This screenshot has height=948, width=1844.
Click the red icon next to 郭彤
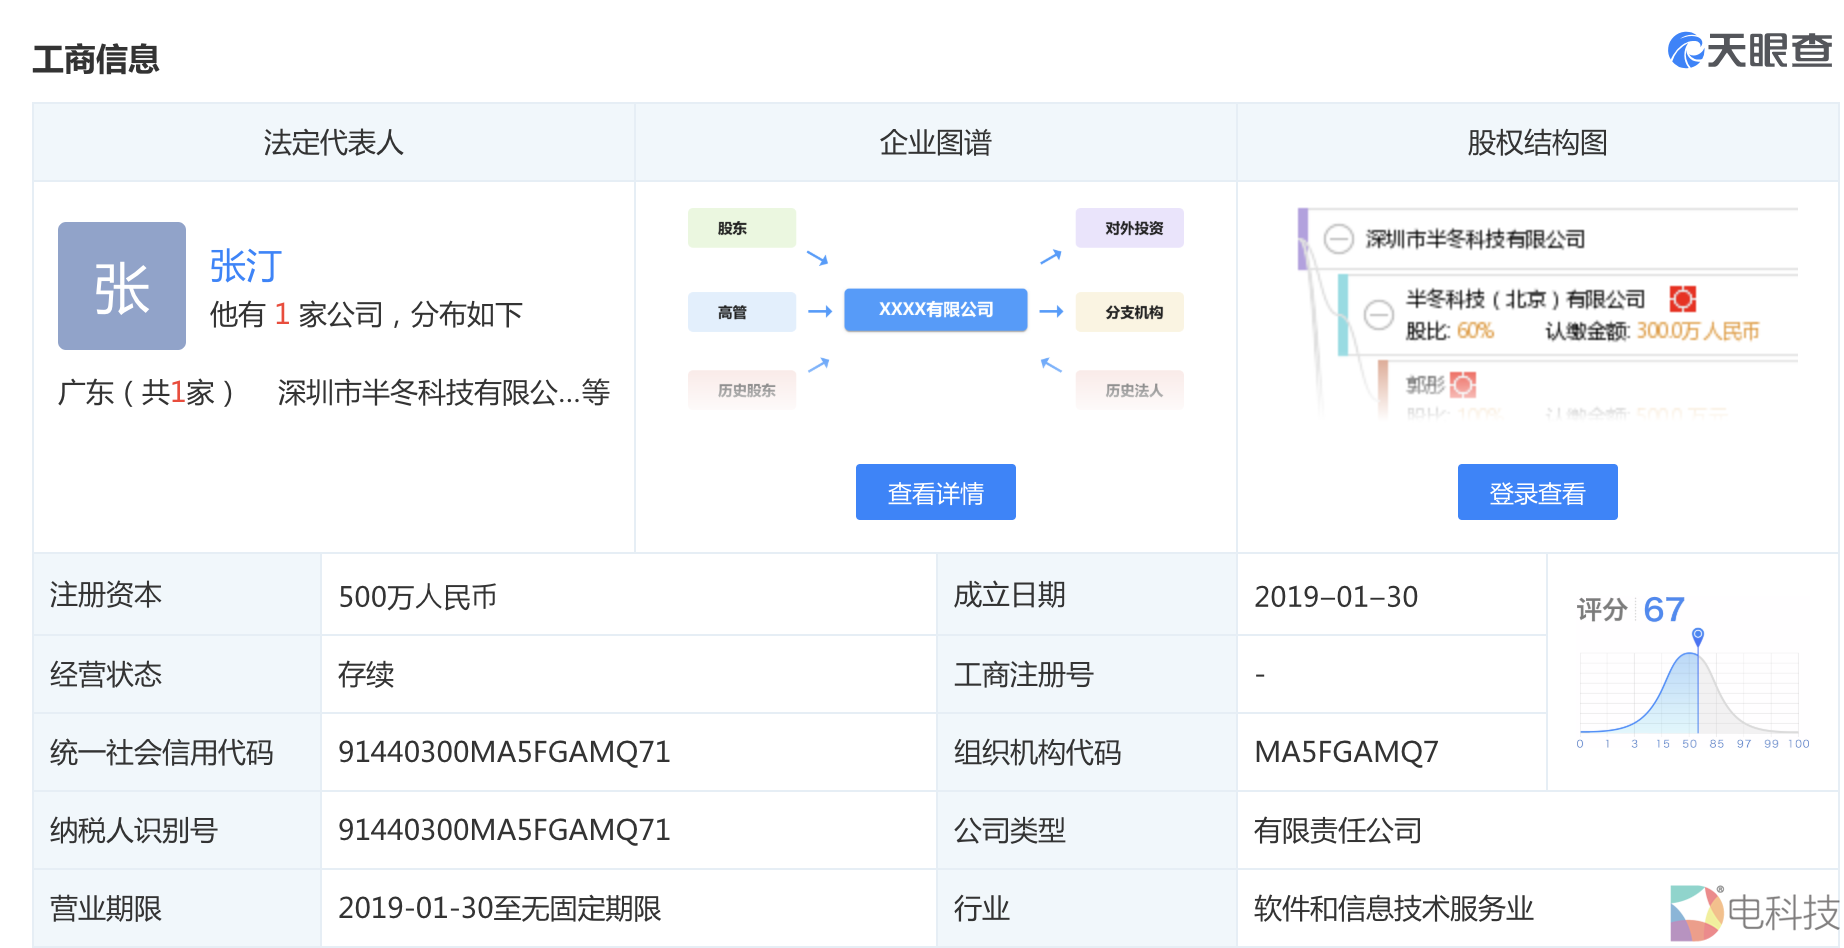pyautogui.click(x=1462, y=384)
